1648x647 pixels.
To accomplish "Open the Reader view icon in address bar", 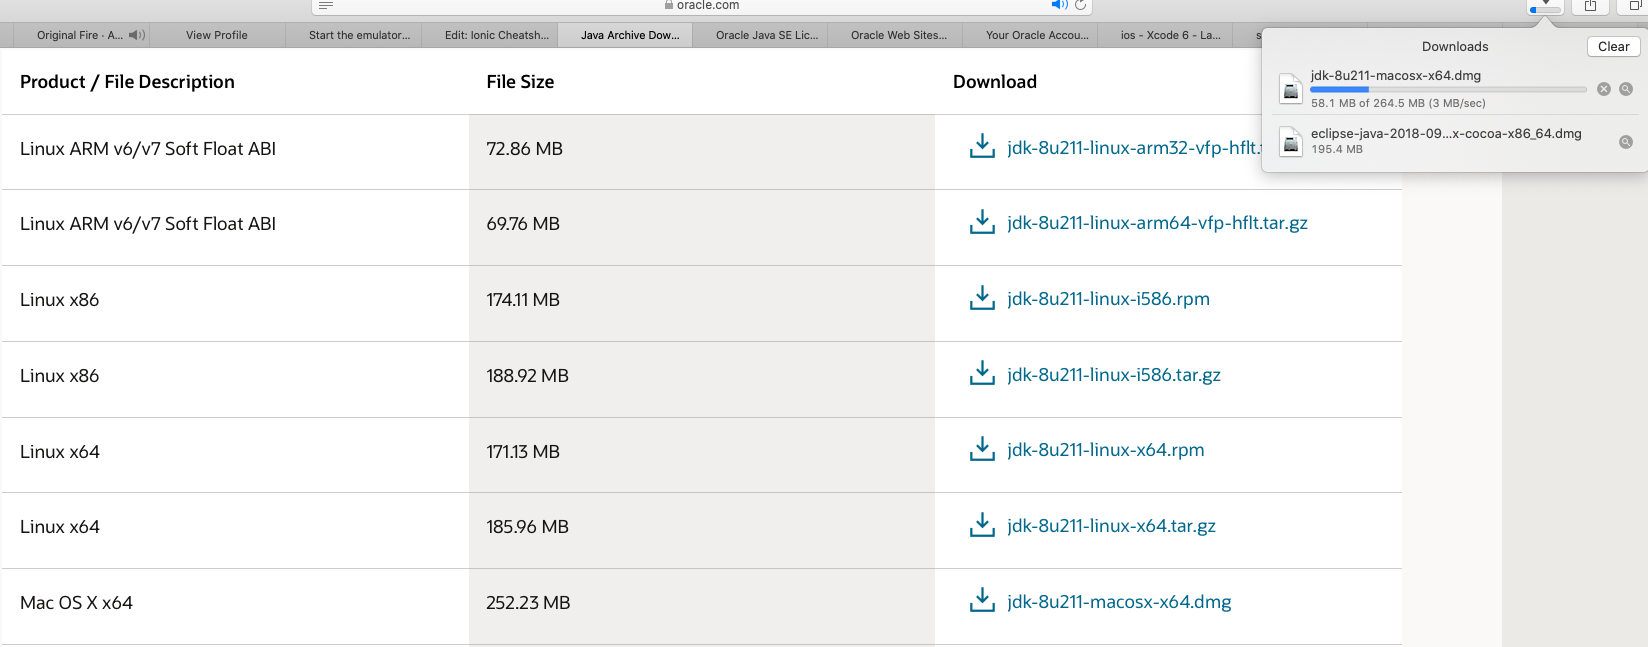I will click(x=326, y=5).
